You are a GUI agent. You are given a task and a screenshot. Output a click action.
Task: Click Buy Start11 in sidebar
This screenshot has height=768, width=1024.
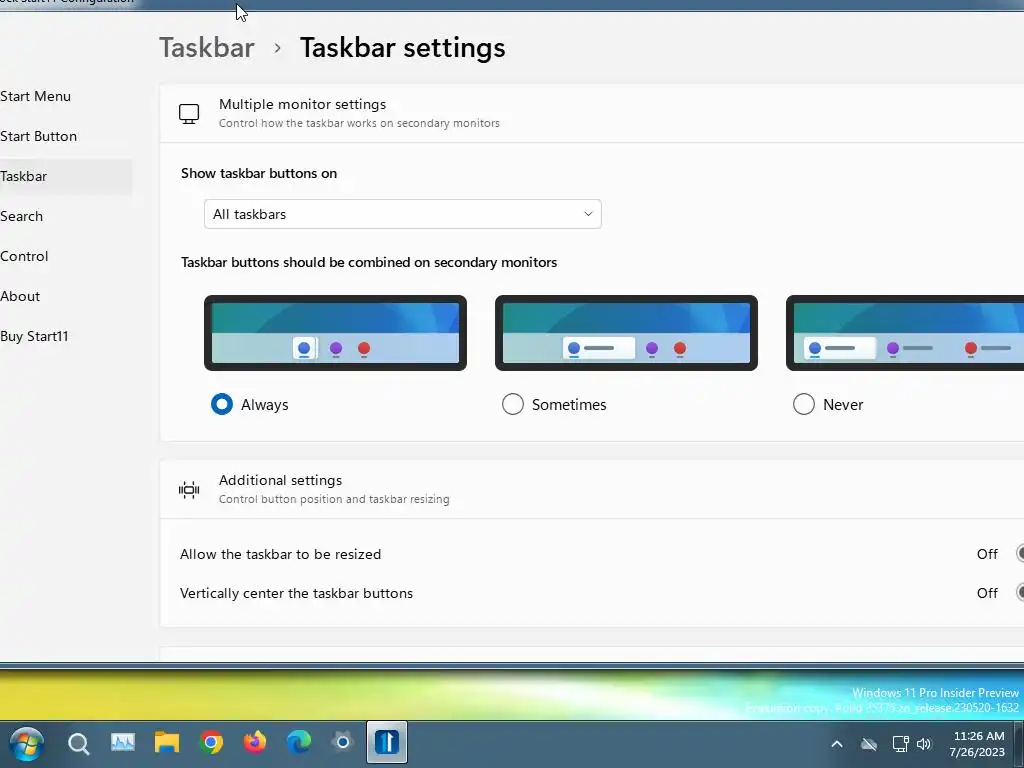click(34, 336)
